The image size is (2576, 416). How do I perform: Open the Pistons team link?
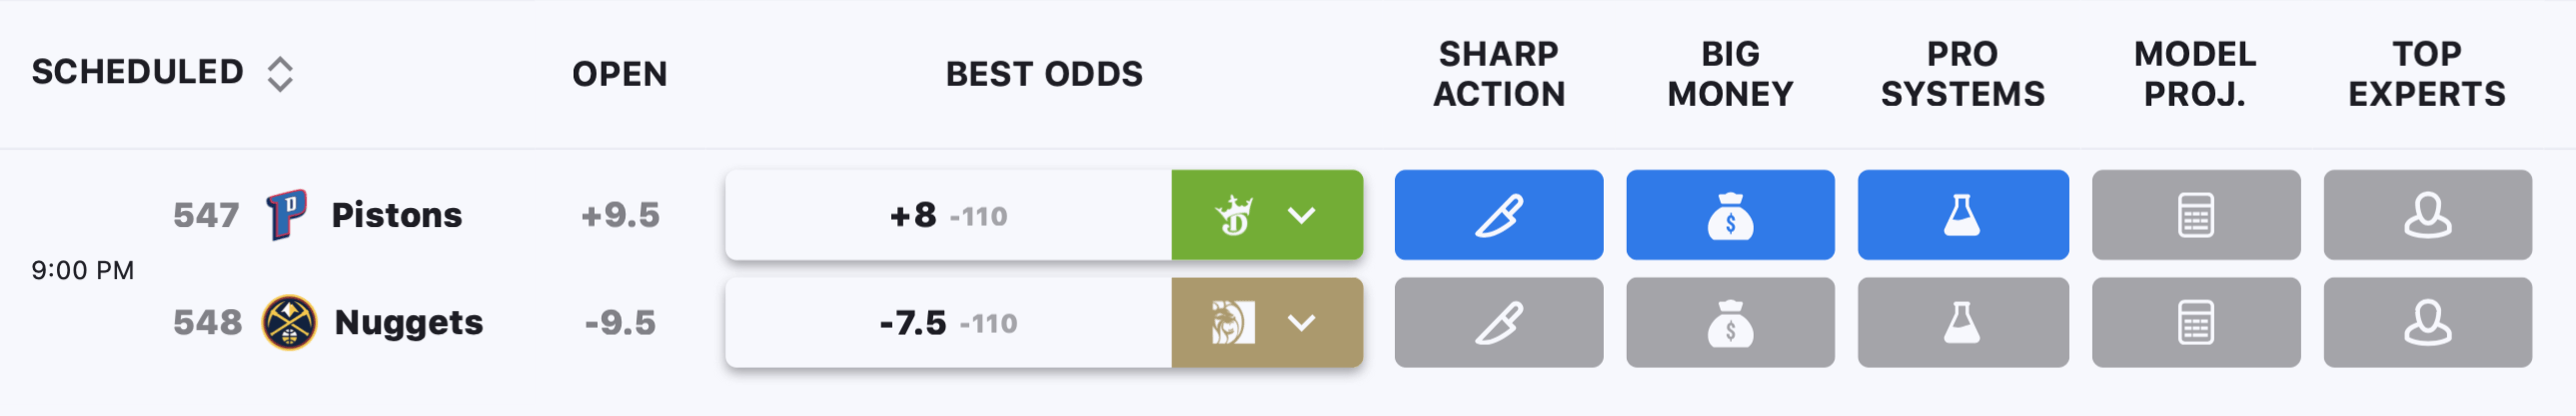[x=397, y=215]
